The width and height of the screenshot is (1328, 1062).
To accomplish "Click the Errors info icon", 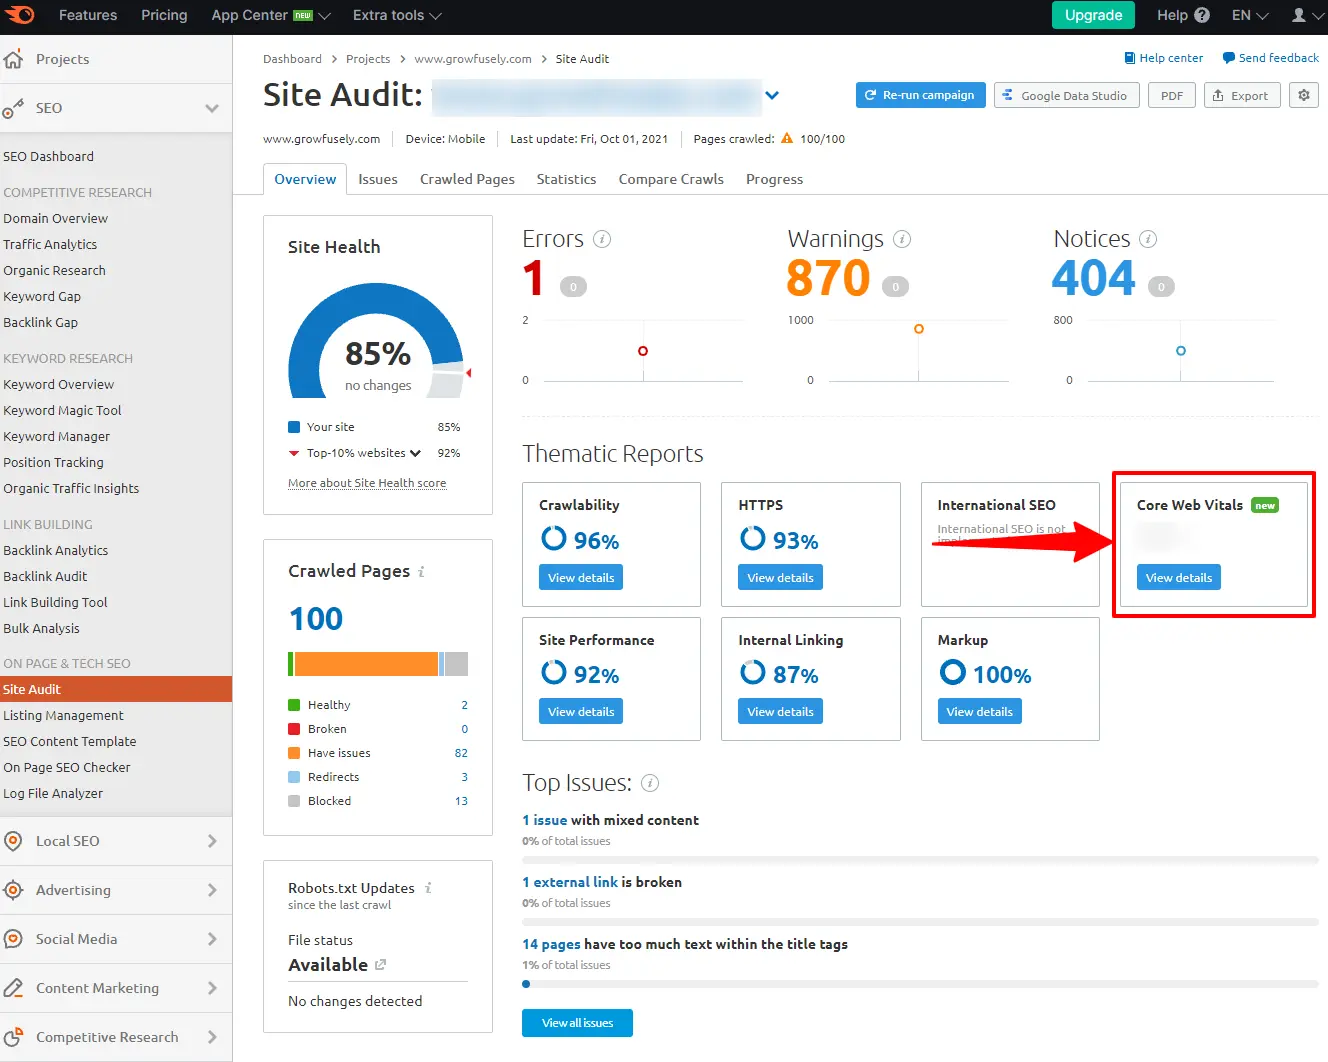I will tap(602, 239).
